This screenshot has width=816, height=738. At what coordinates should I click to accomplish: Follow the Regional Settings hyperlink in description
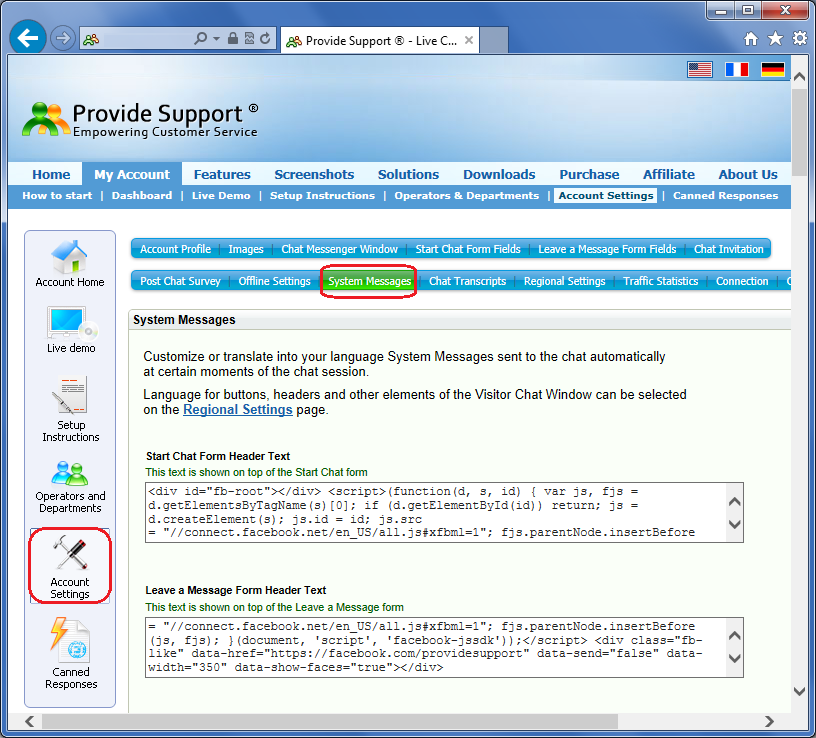(237, 410)
